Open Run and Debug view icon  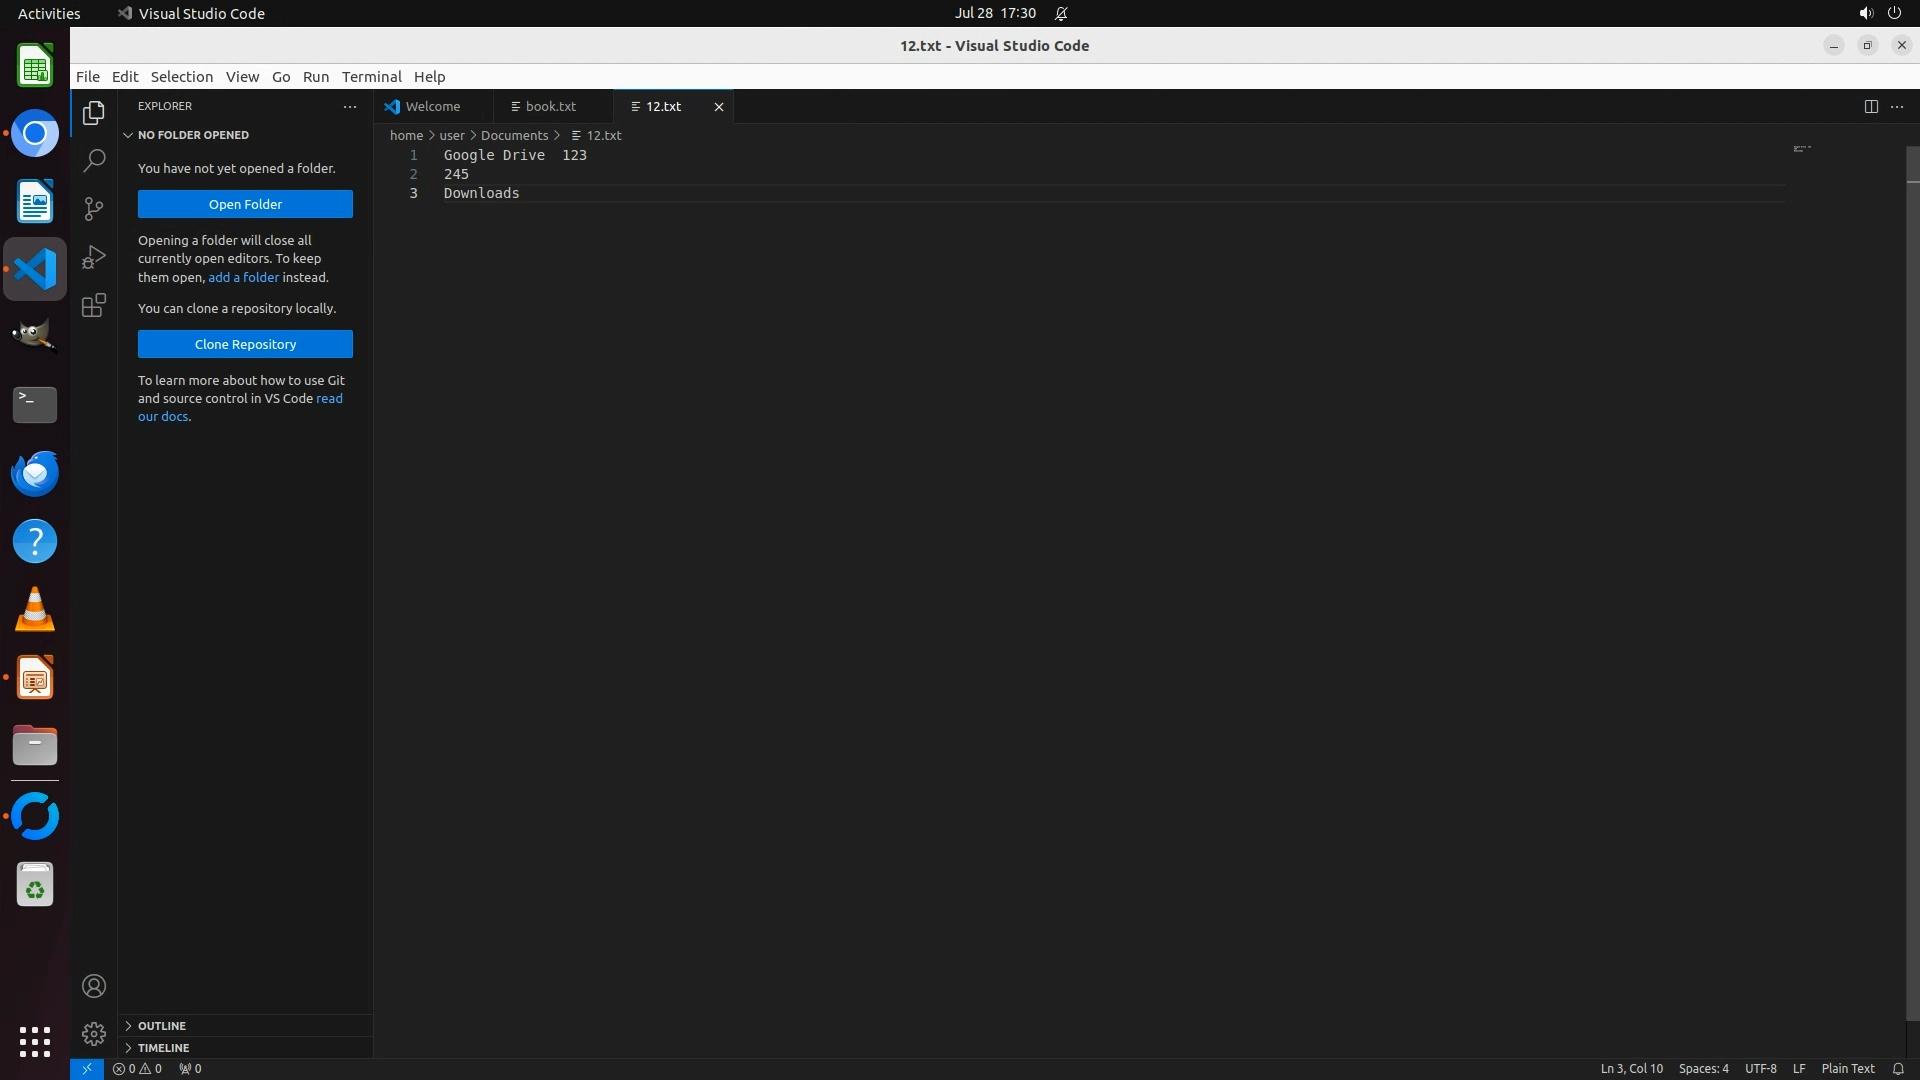pos(94,257)
